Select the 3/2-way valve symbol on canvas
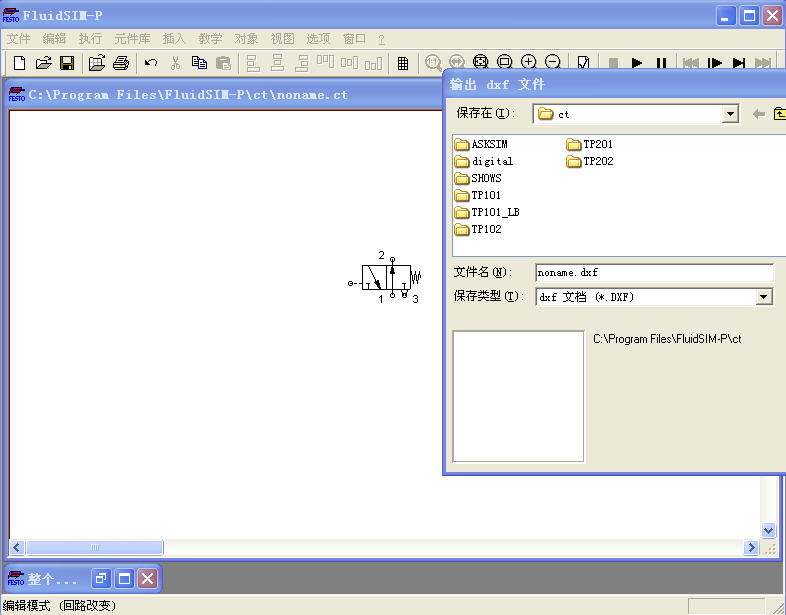Viewport: 786px width, 615px height. click(x=386, y=278)
